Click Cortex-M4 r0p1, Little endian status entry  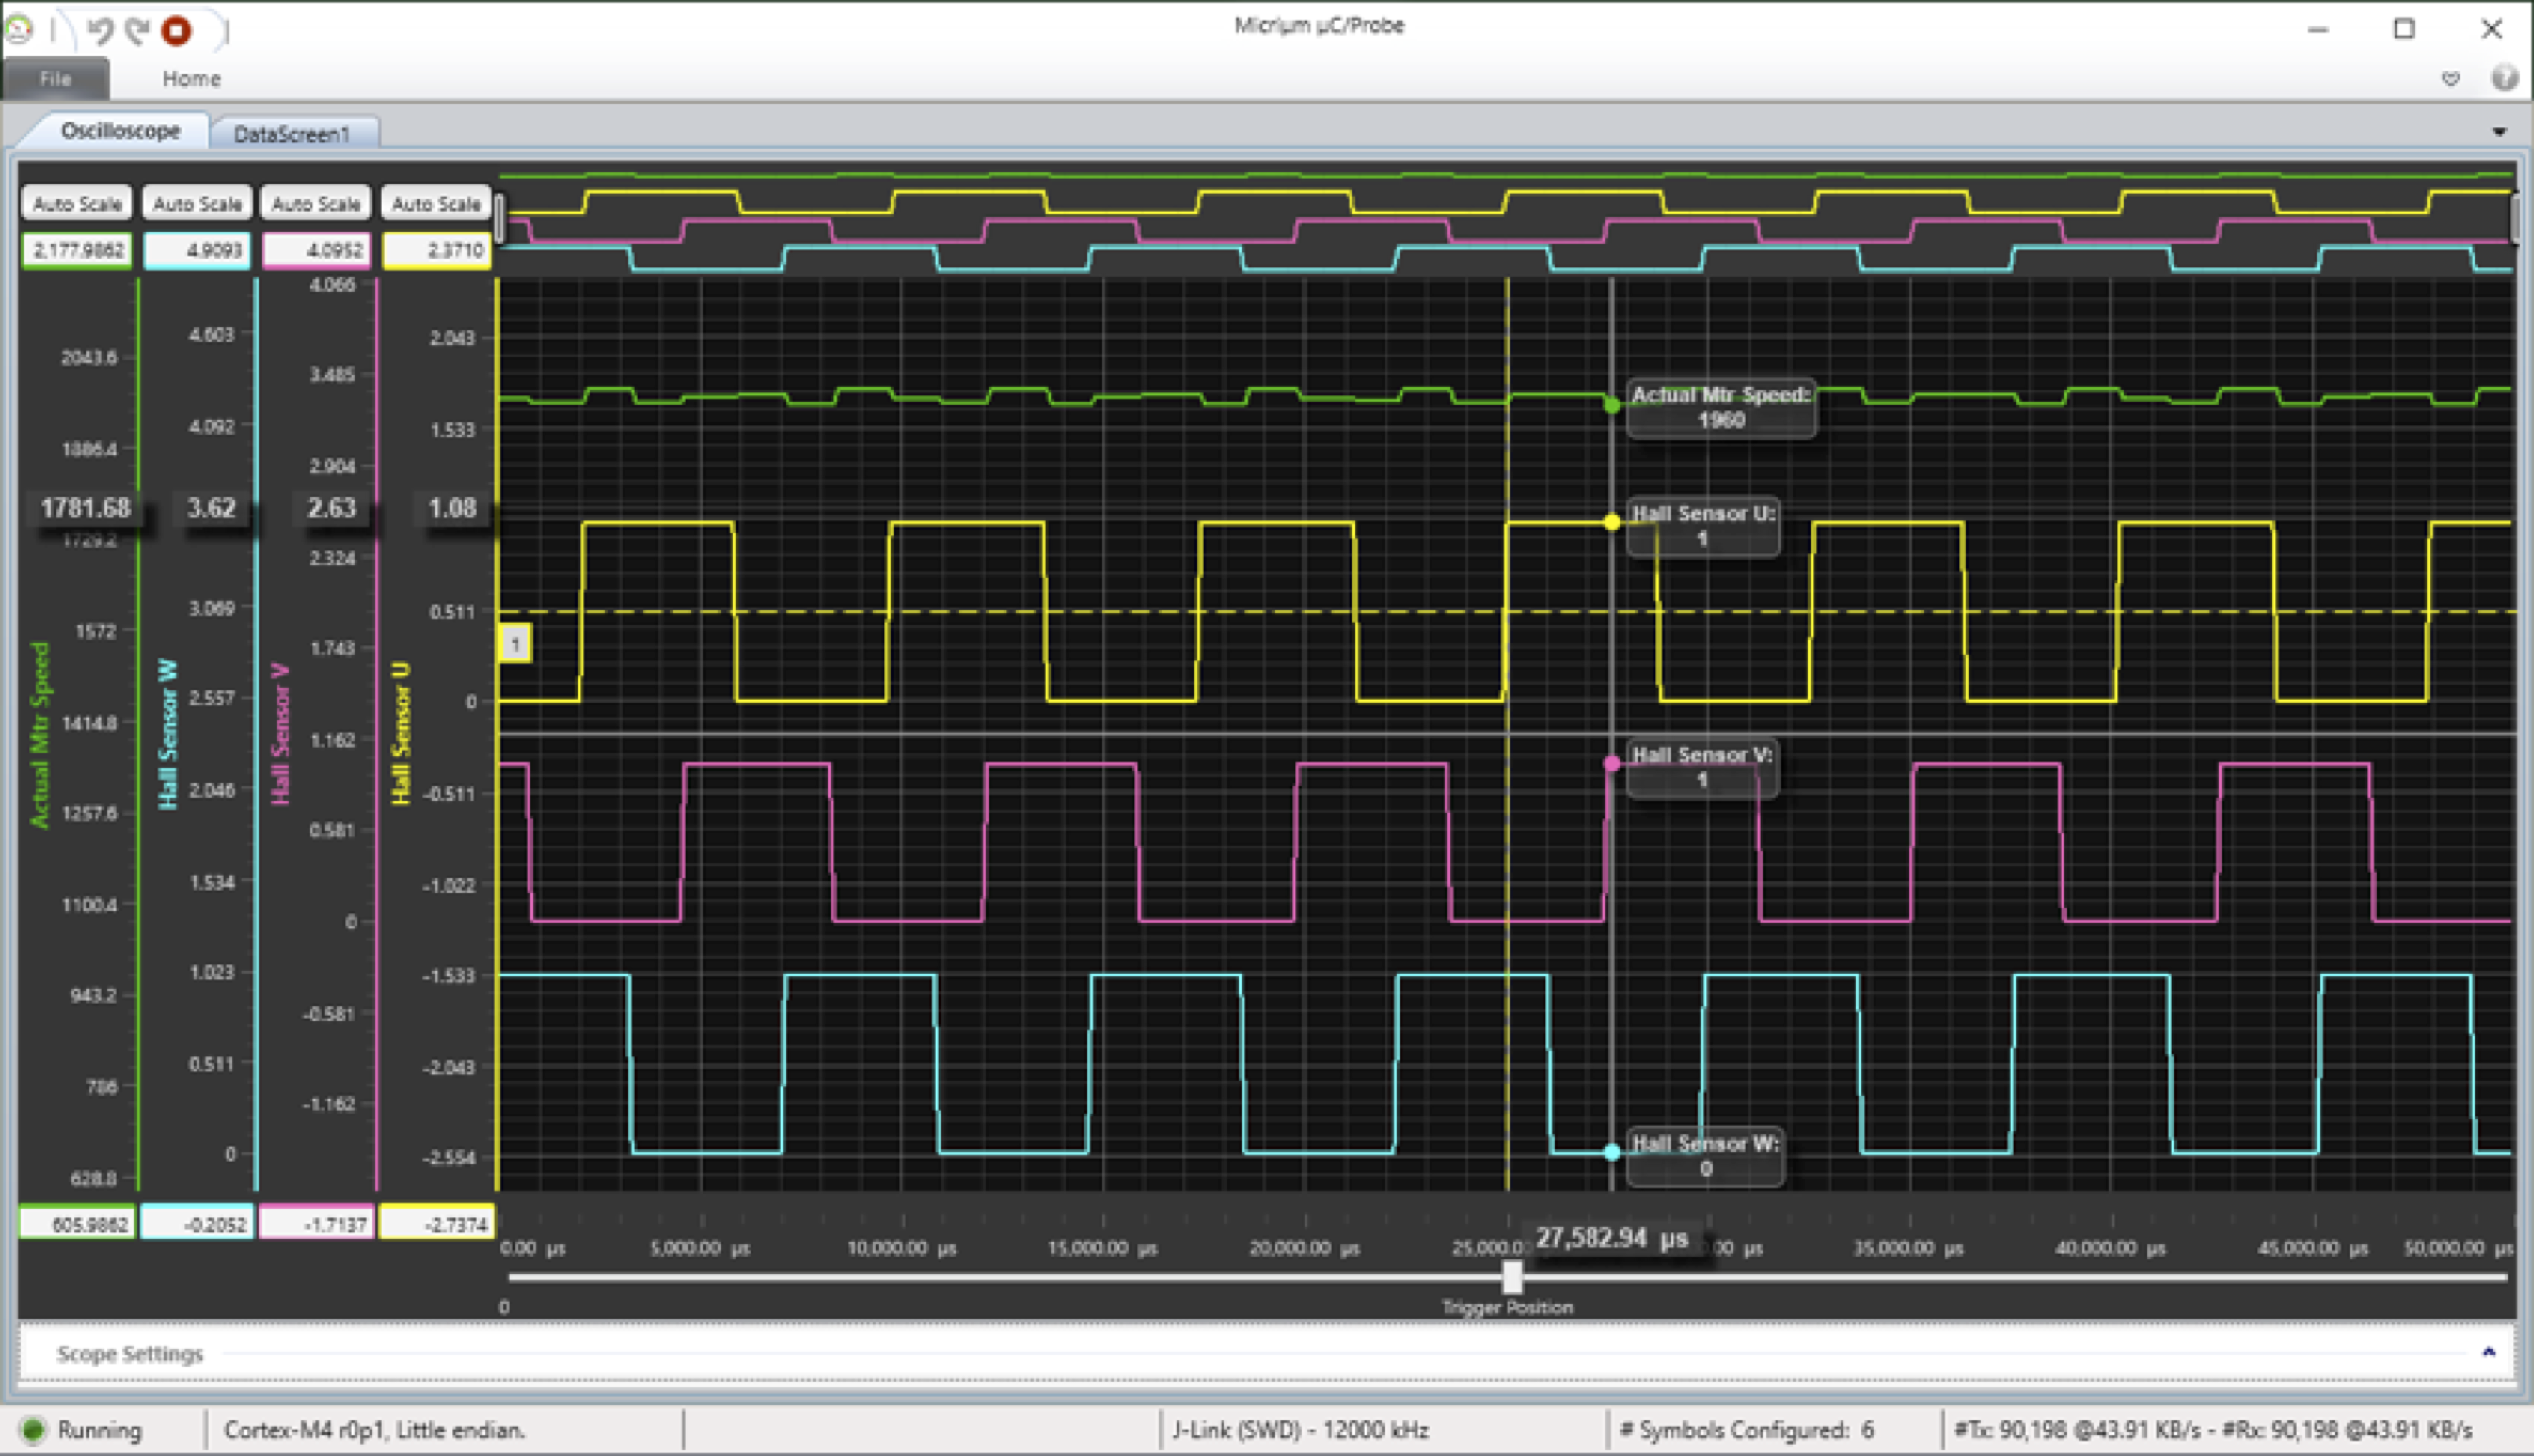tap(374, 1430)
